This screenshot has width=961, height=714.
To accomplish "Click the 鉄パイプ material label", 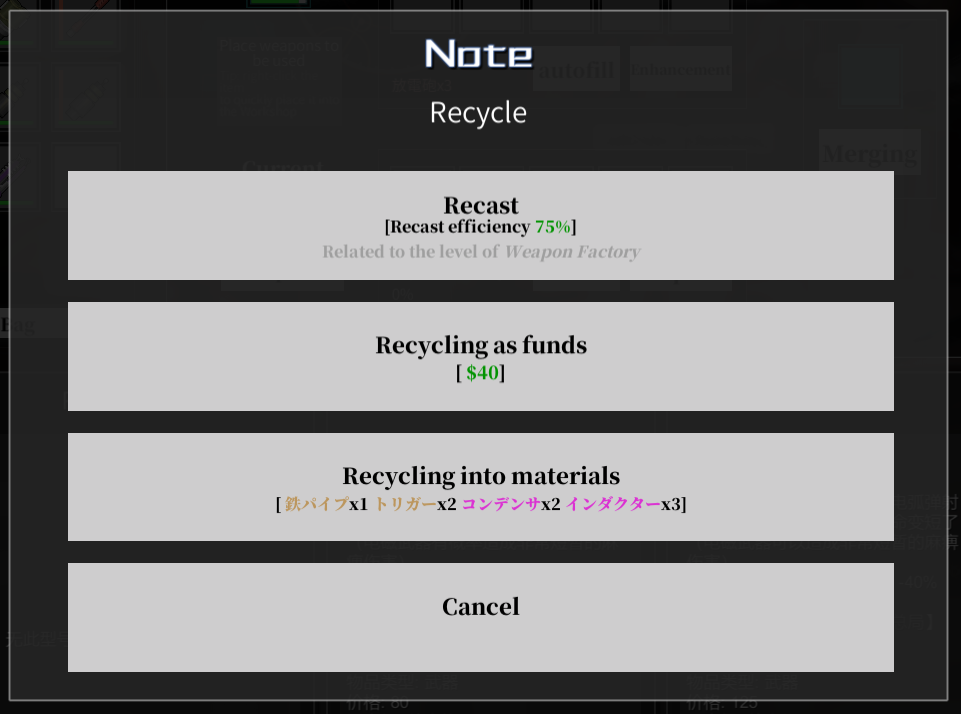I will [x=317, y=504].
